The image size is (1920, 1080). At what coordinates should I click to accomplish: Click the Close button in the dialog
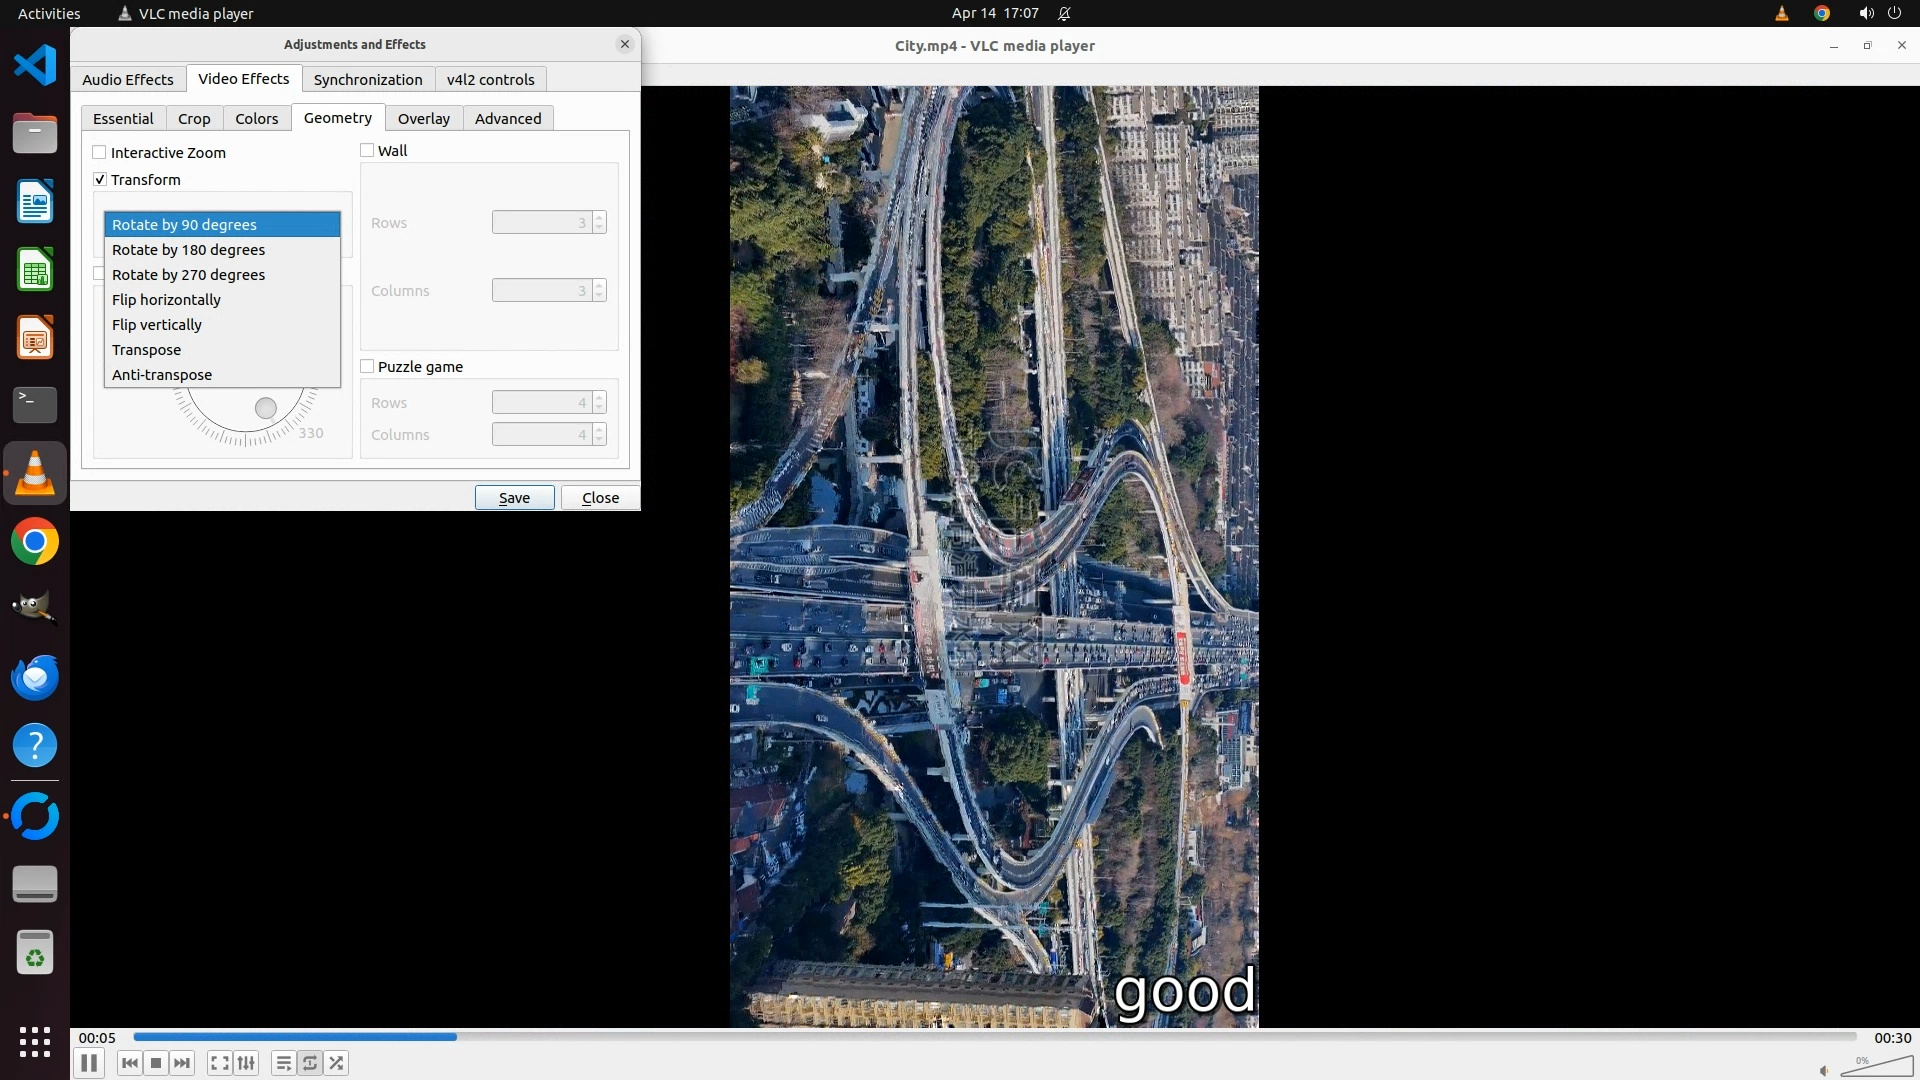tap(600, 498)
